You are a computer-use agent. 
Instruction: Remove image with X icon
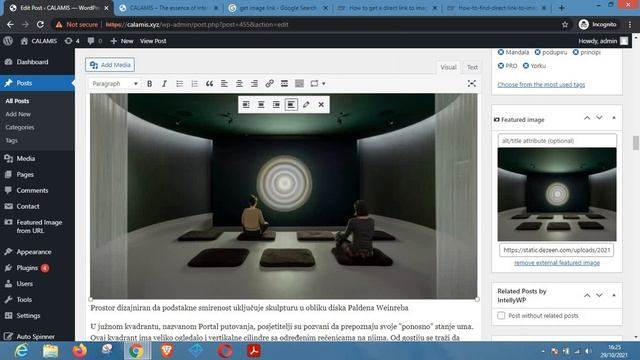point(321,104)
